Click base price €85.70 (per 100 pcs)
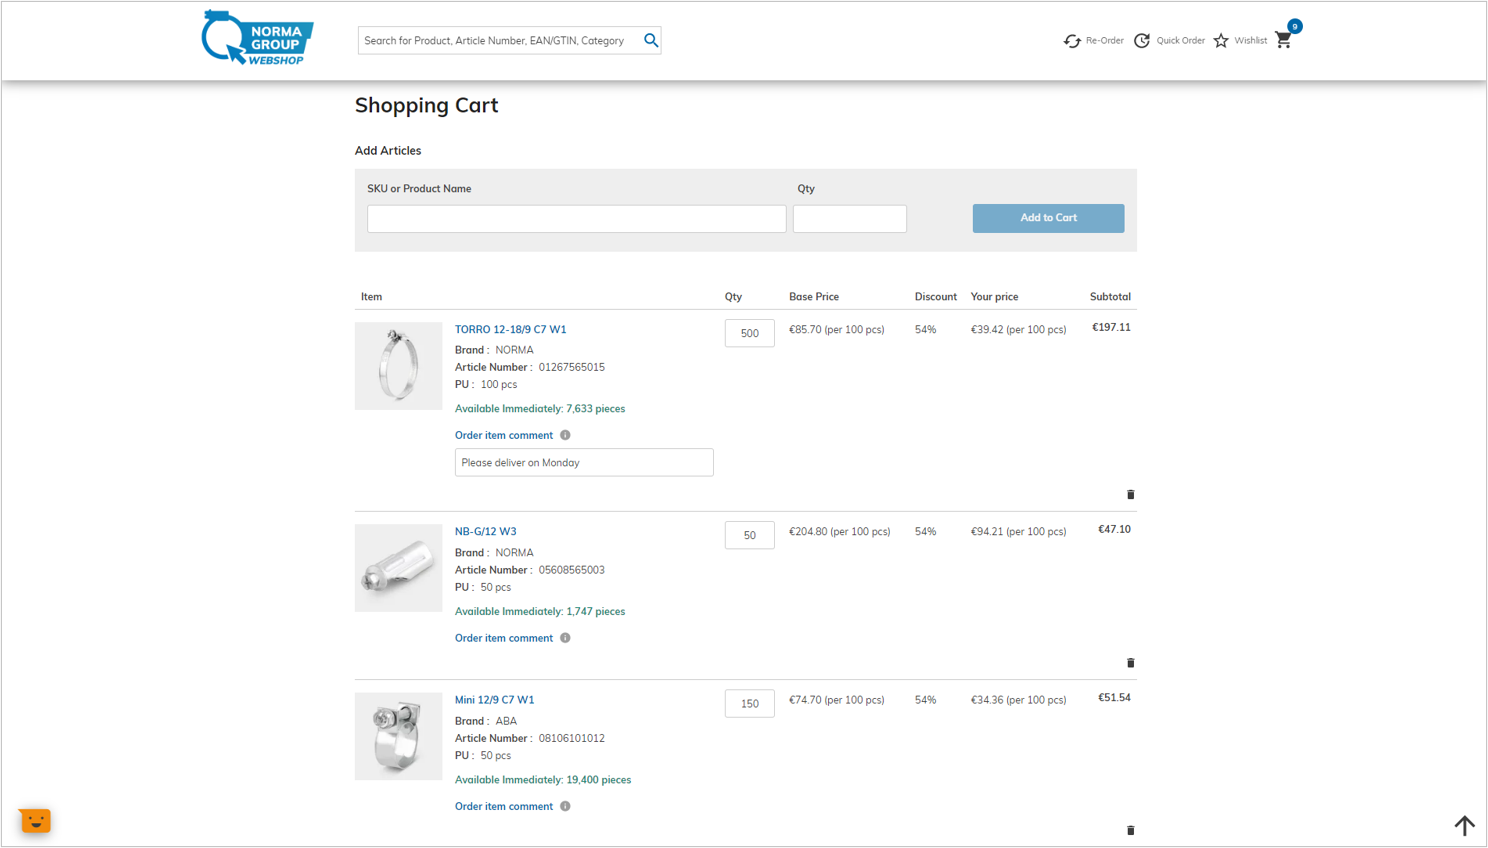This screenshot has width=1488, height=848. (x=836, y=329)
